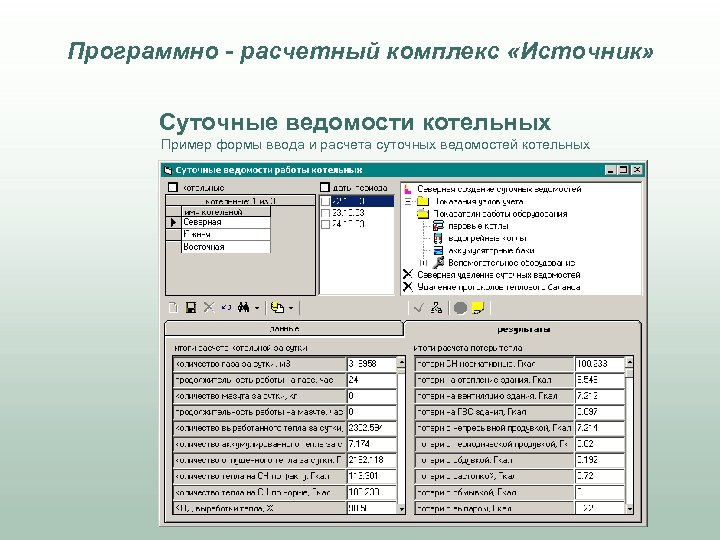
Task: Click the undo arrow icon
Action: pos(226,307)
